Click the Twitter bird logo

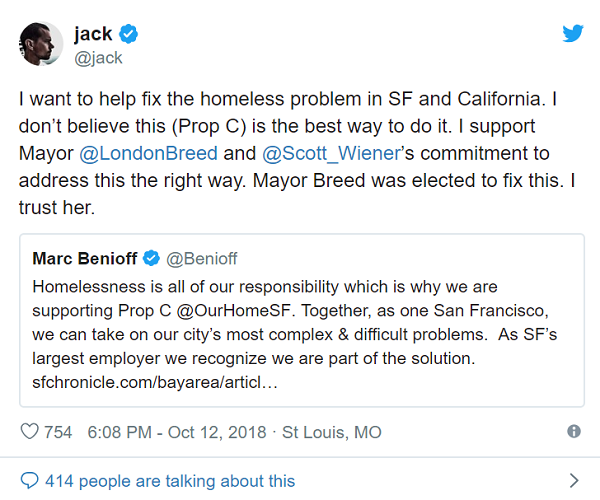pyautogui.click(x=572, y=33)
